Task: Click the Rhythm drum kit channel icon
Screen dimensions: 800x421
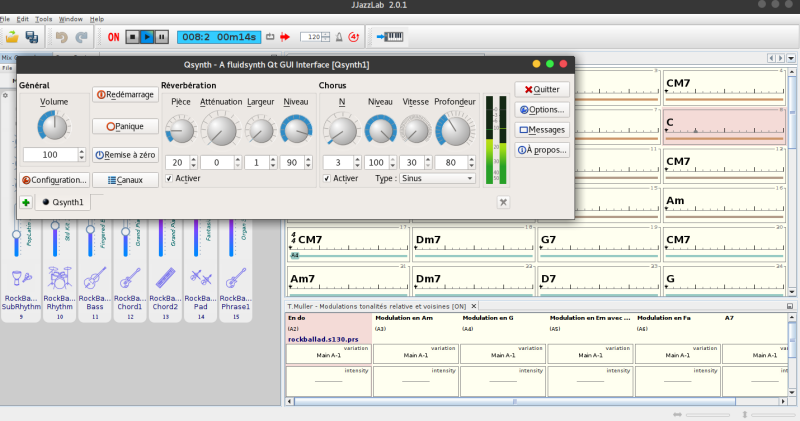Action: [60, 277]
